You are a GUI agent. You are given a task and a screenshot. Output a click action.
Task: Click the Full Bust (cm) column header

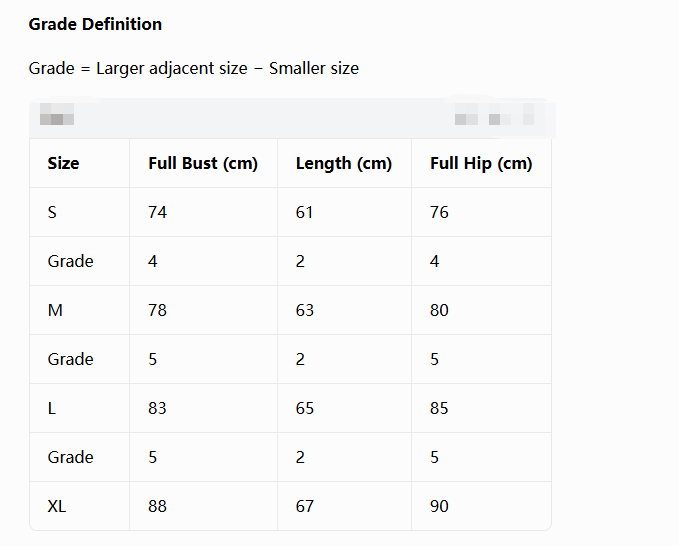pyautogui.click(x=203, y=163)
